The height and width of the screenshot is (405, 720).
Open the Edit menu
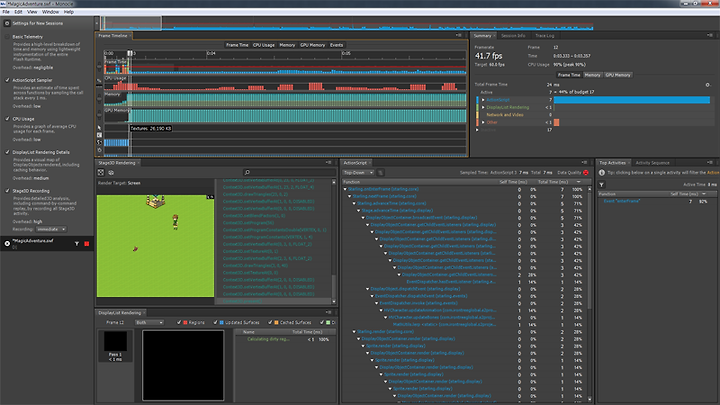click(x=18, y=12)
